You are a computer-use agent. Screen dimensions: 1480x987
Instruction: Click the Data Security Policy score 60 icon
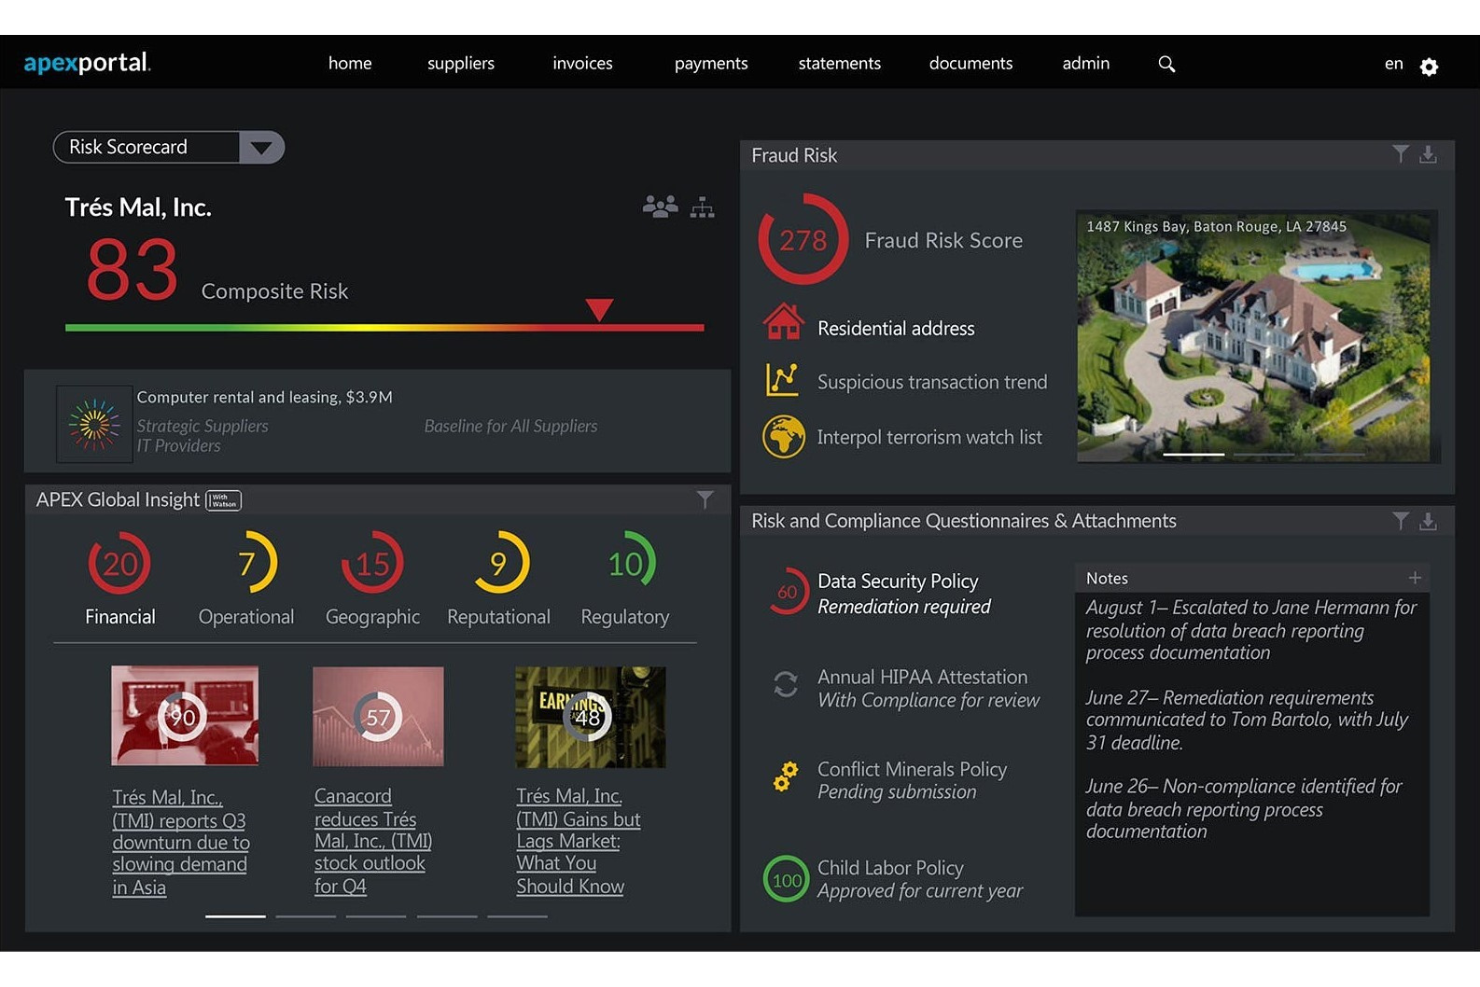pos(787,592)
